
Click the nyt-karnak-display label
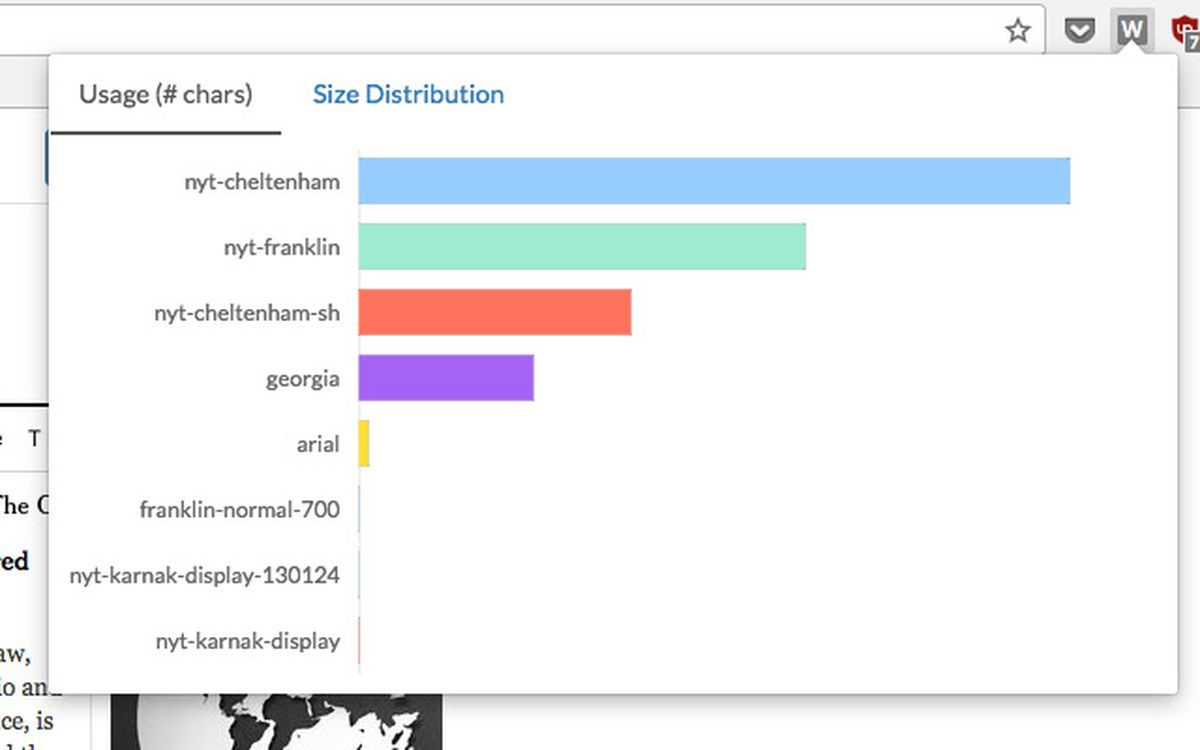pos(247,641)
